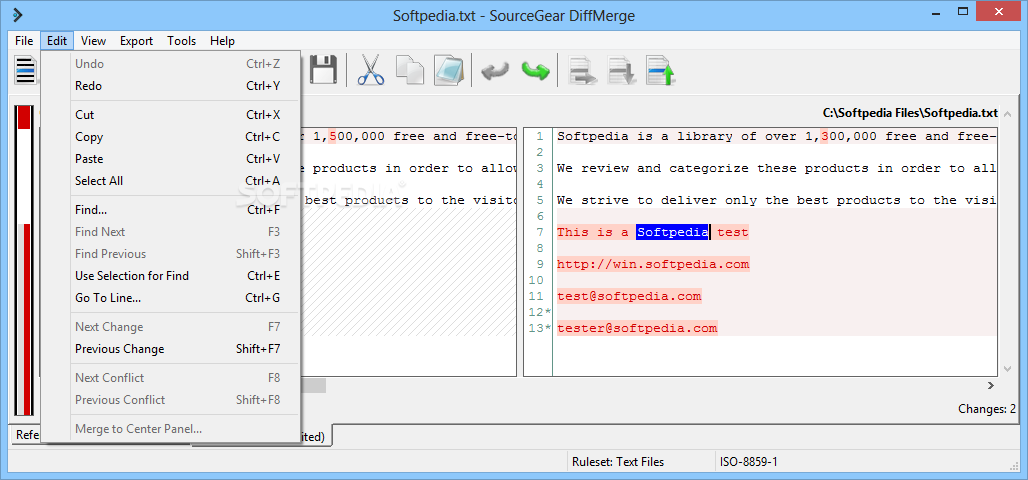
Task: Open the Tools menu
Action: point(182,41)
